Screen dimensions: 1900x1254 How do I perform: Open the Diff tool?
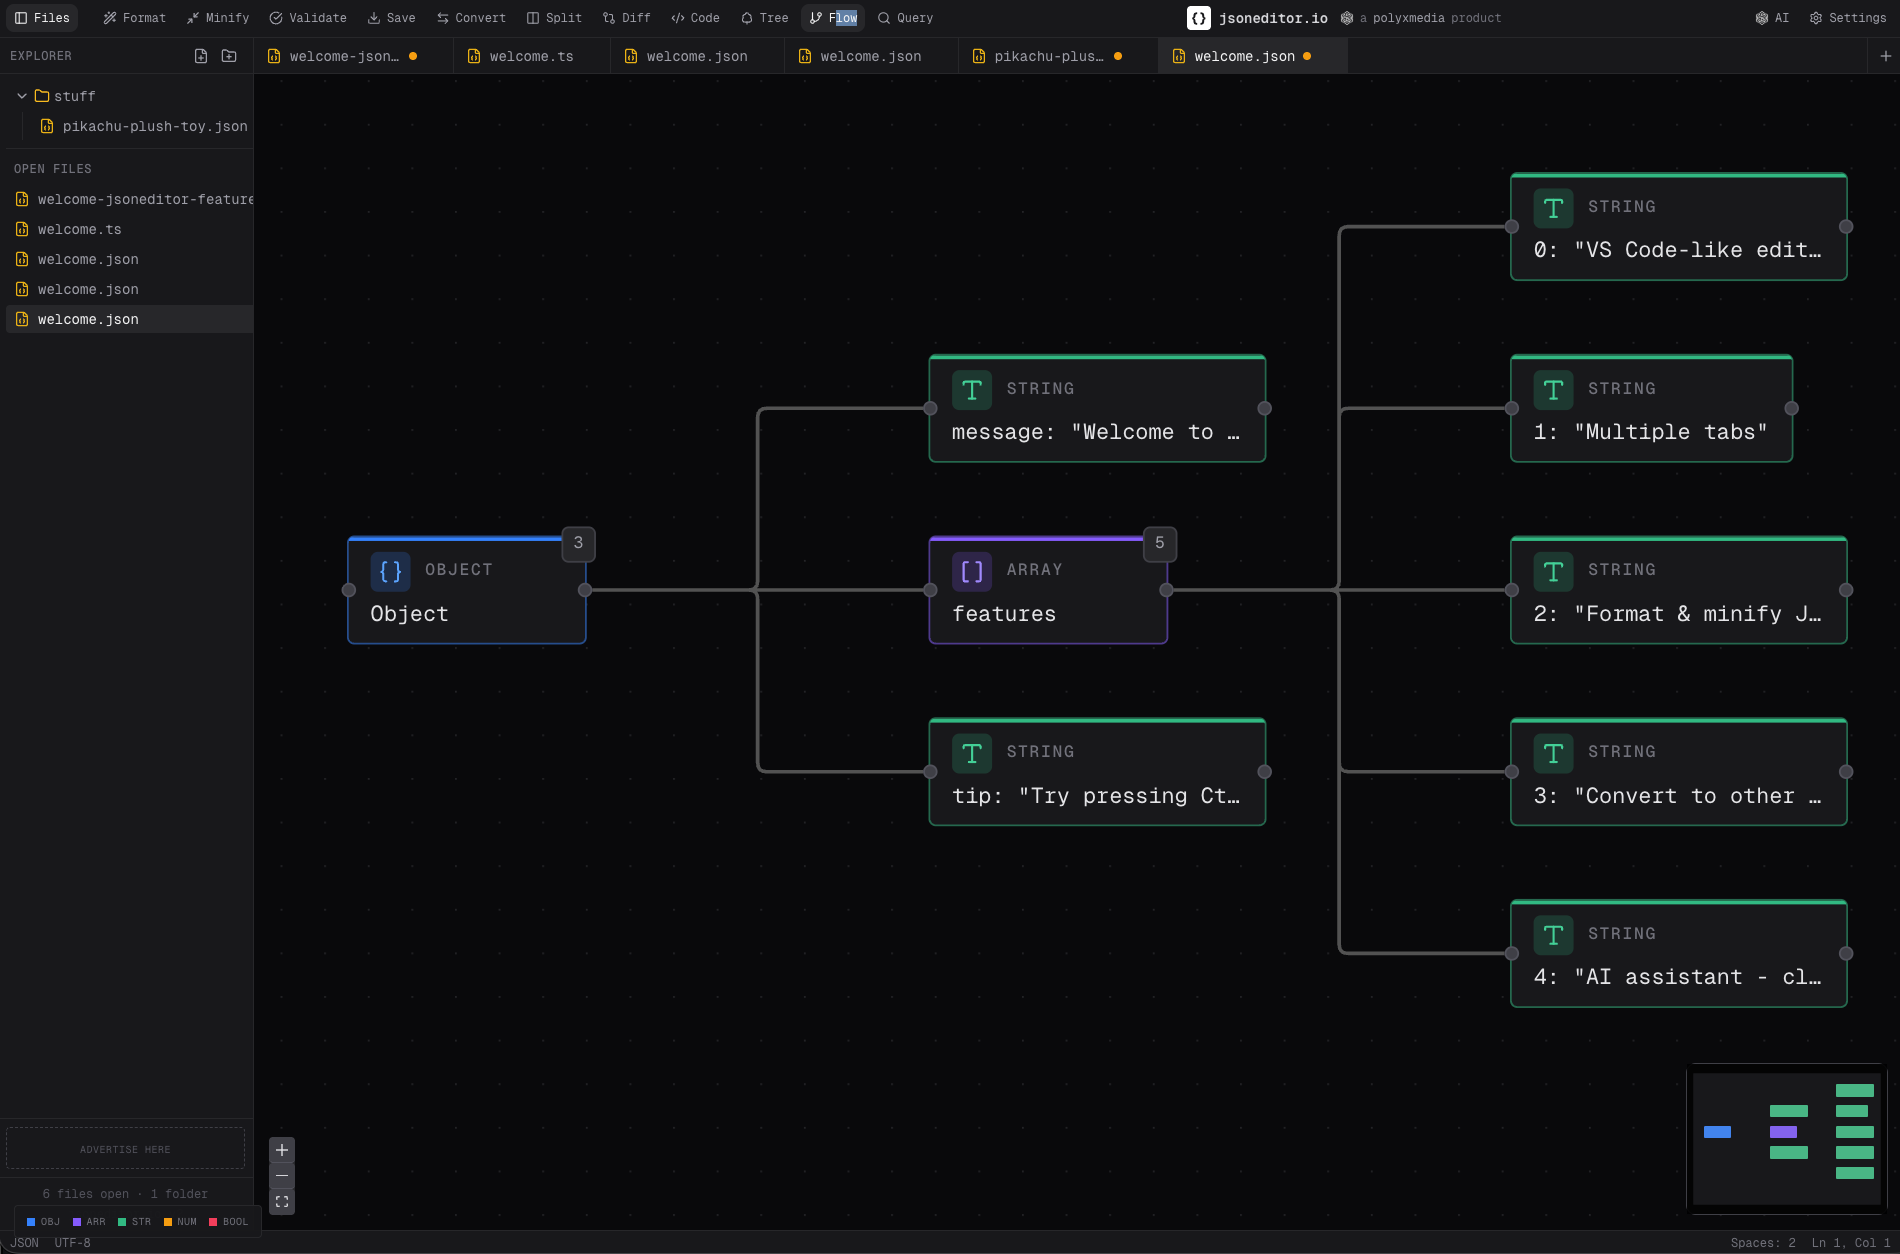coord(626,17)
